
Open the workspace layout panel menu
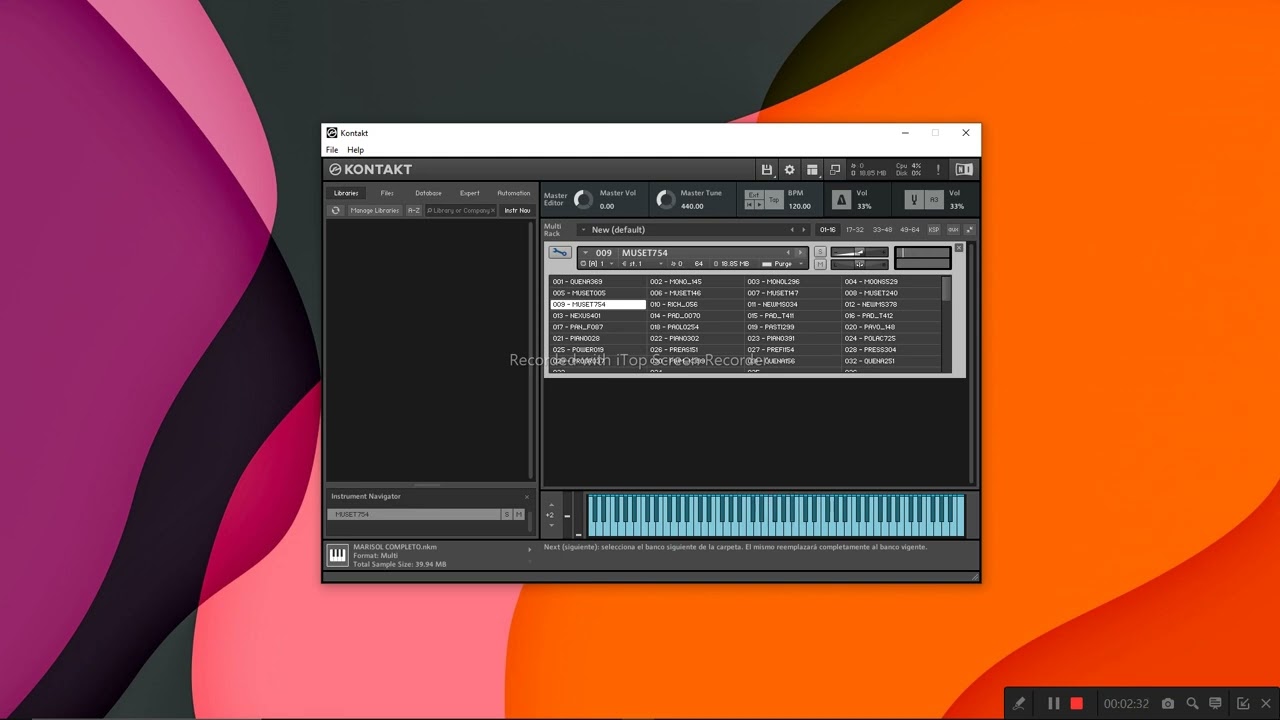click(x=812, y=170)
